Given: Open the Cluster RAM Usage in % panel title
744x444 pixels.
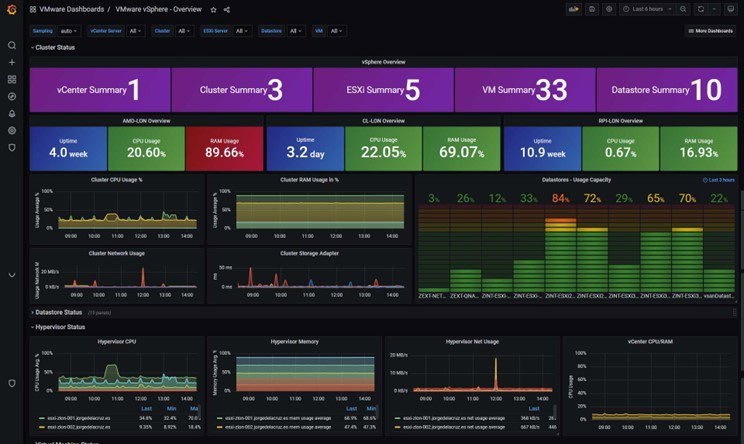Looking at the screenshot, I should tap(309, 180).
